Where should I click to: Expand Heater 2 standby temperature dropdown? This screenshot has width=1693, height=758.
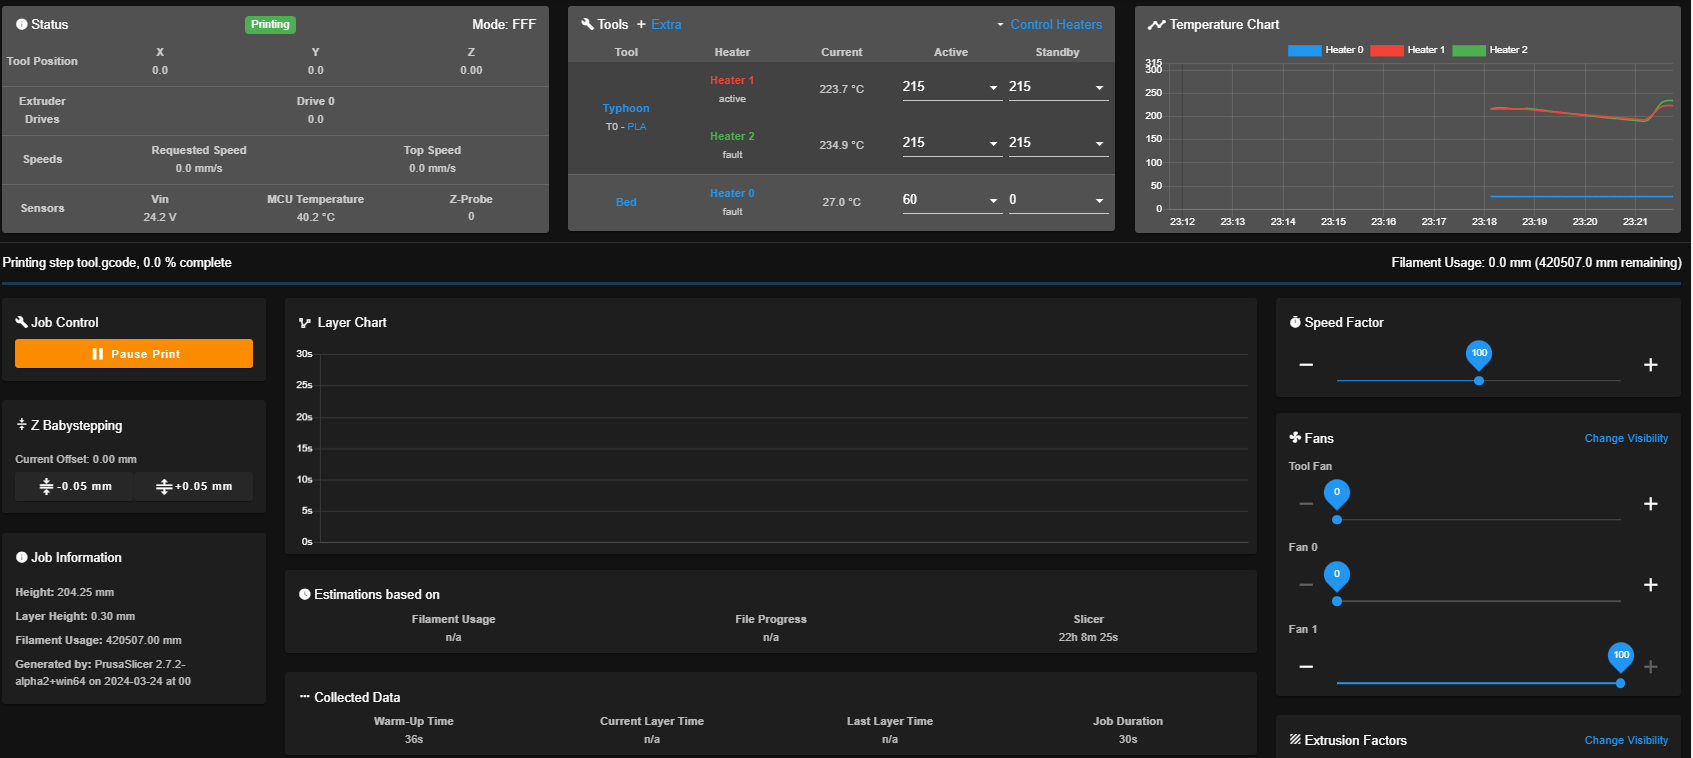click(x=1100, y=144)
